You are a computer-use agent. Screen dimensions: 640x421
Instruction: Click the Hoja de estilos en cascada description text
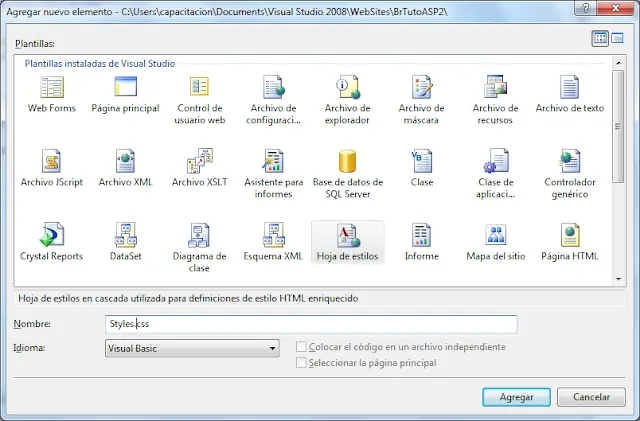(188, 298)
